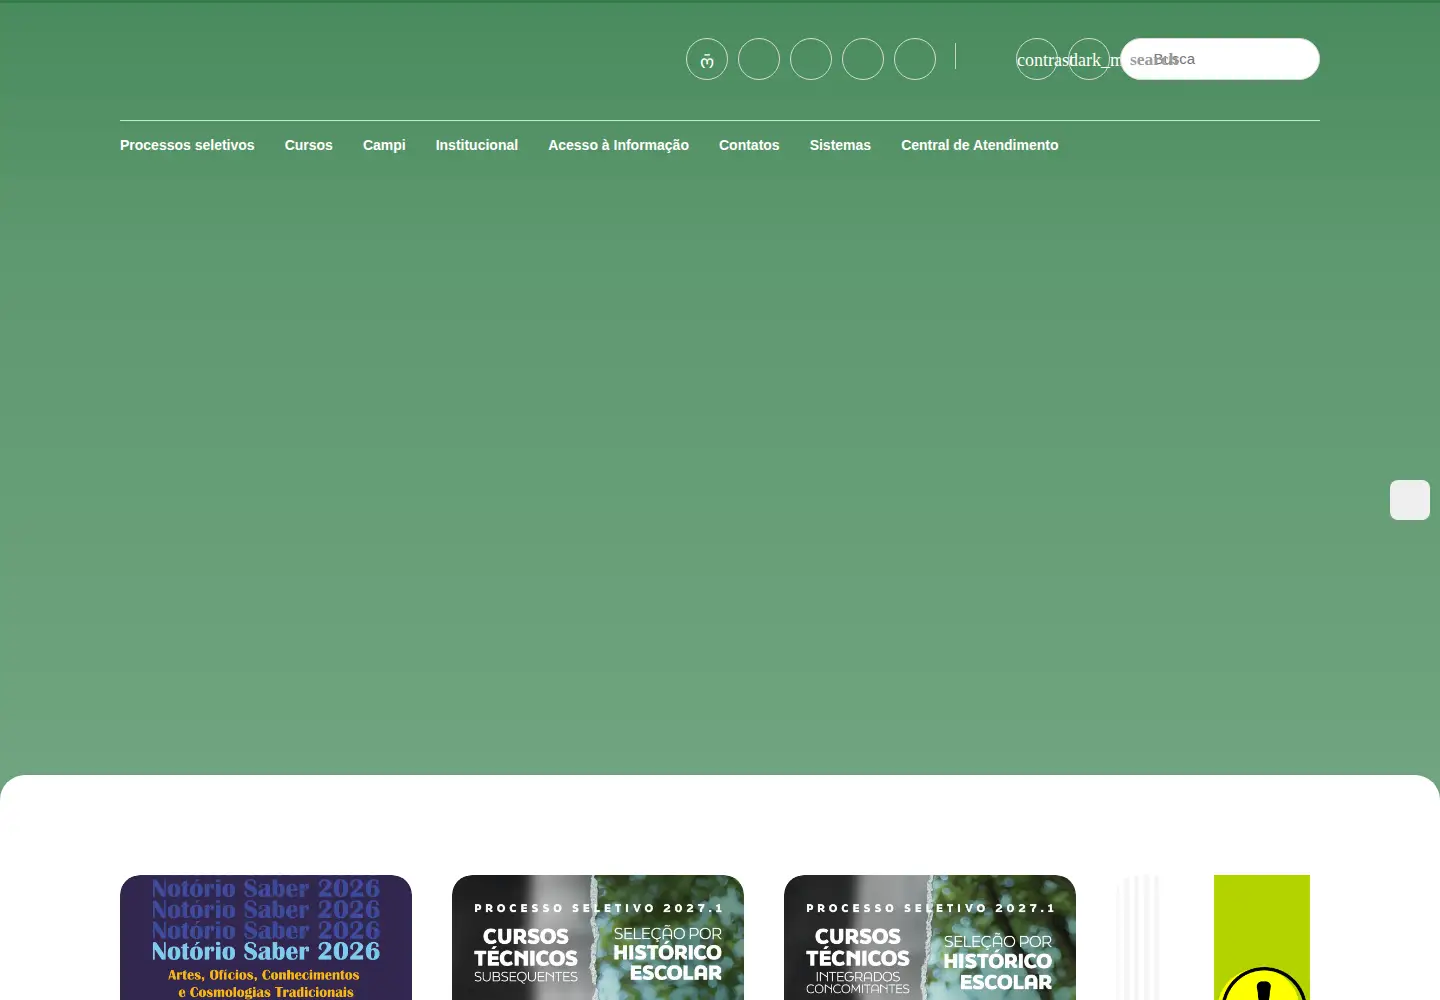Open the Sistemas menu
Image resolution: width=1440 pixels, height=1000 pixels.
tap(840, 145)
